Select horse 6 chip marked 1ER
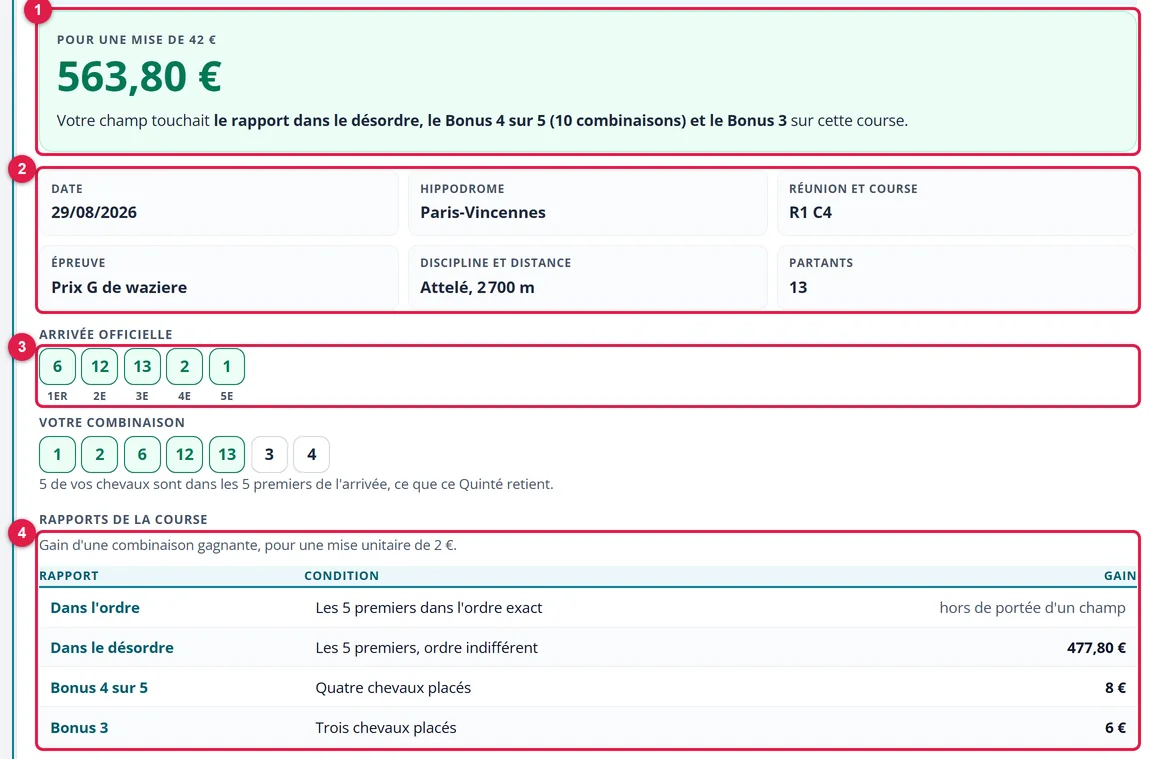Viewport: 1149px width, 759px height. tap(57, 366)
